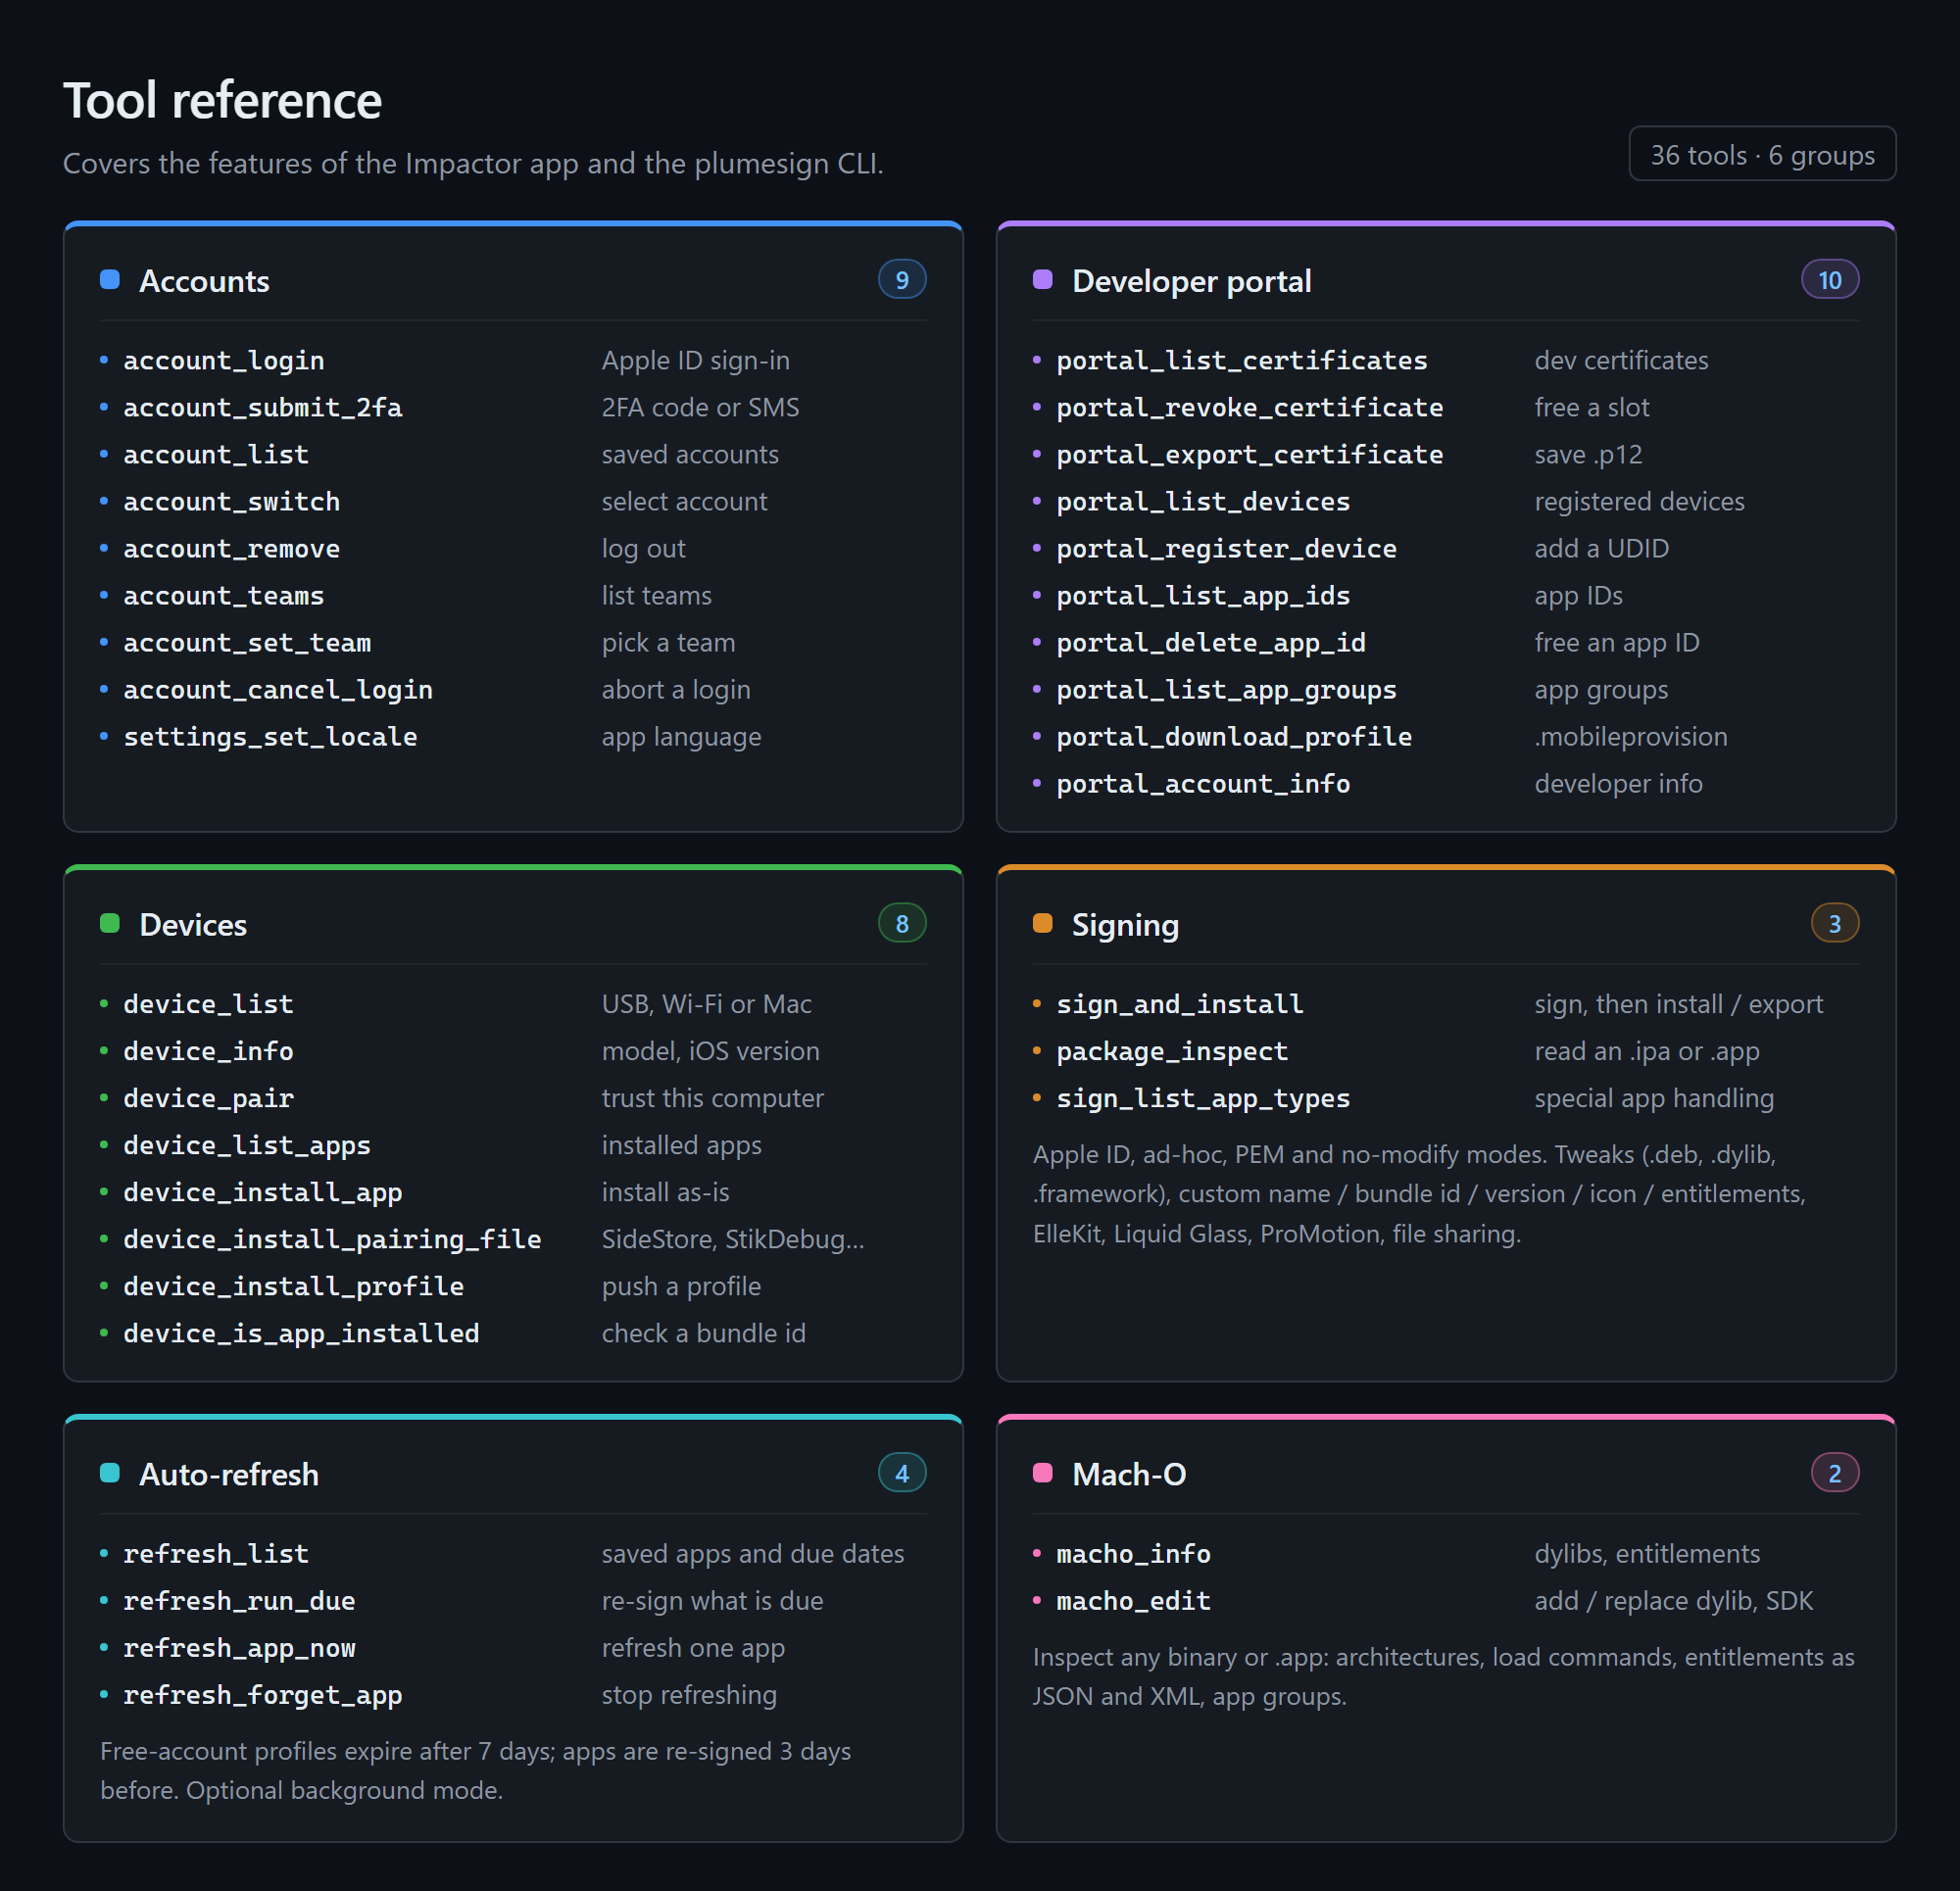Click sign_list_app_types entry

[1203, 1099]
